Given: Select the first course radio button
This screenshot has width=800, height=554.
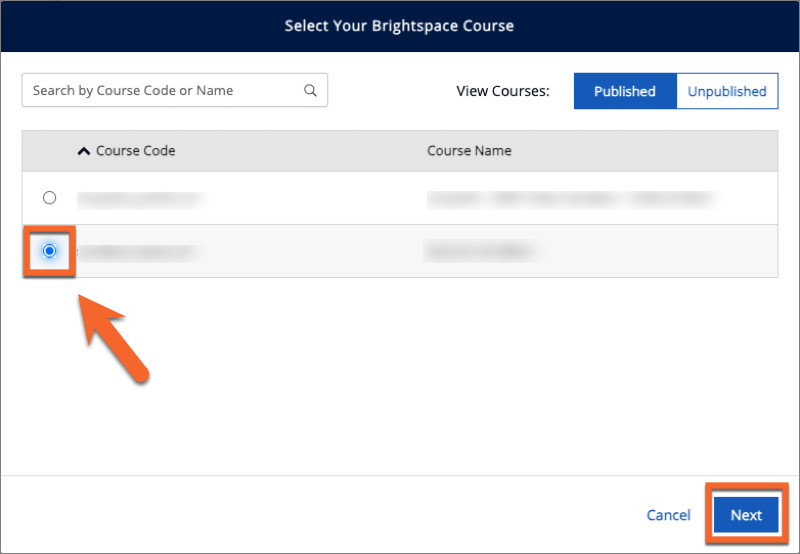Looking at the screenshot, I should (49, 198).
